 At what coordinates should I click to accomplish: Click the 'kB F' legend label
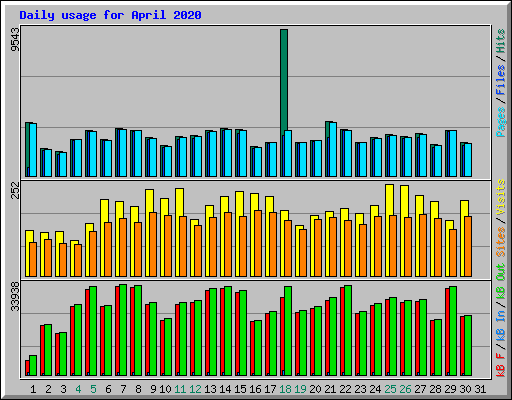tap(501, 365)
